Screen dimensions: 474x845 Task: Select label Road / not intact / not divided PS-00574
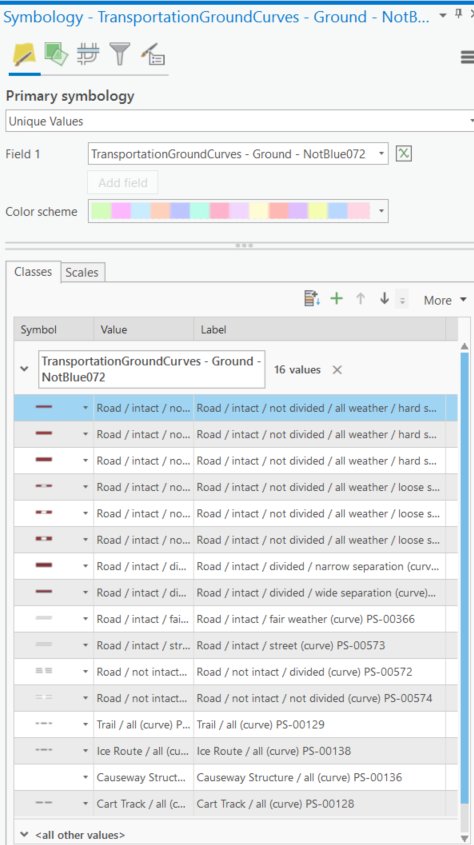point(315,698)
